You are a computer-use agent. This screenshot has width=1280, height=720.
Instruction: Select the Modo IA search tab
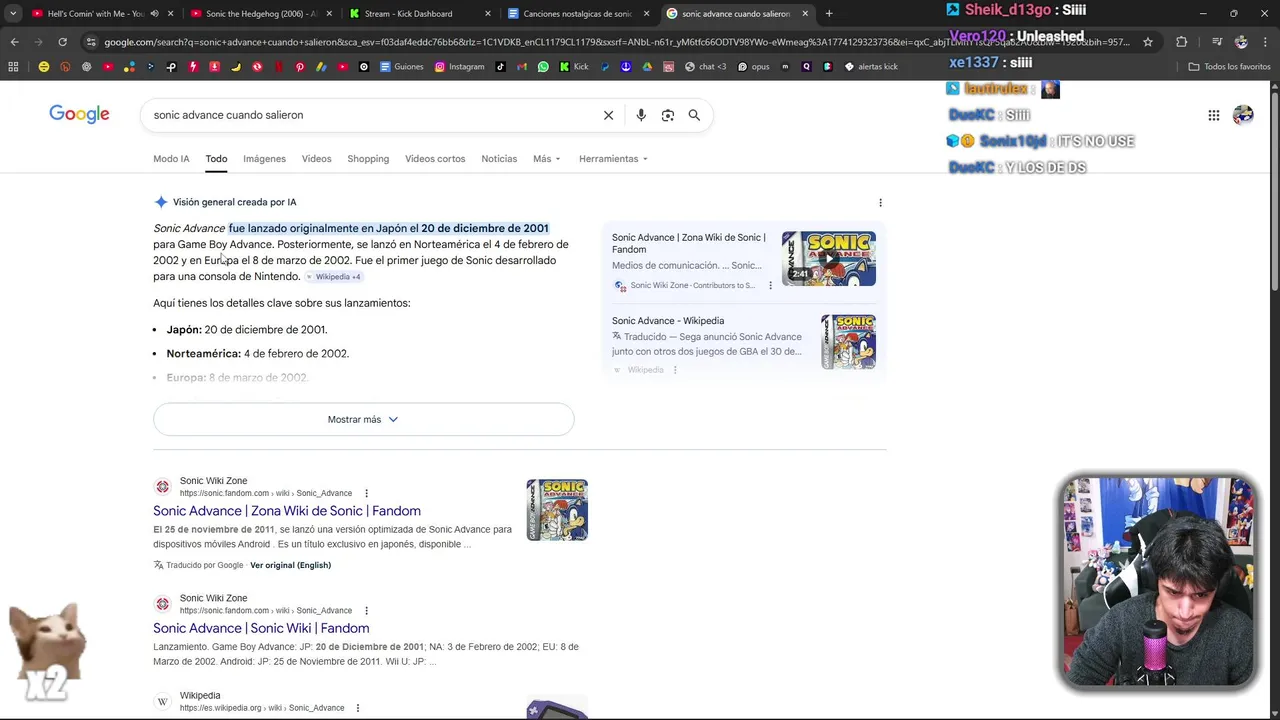pos(171,159)
